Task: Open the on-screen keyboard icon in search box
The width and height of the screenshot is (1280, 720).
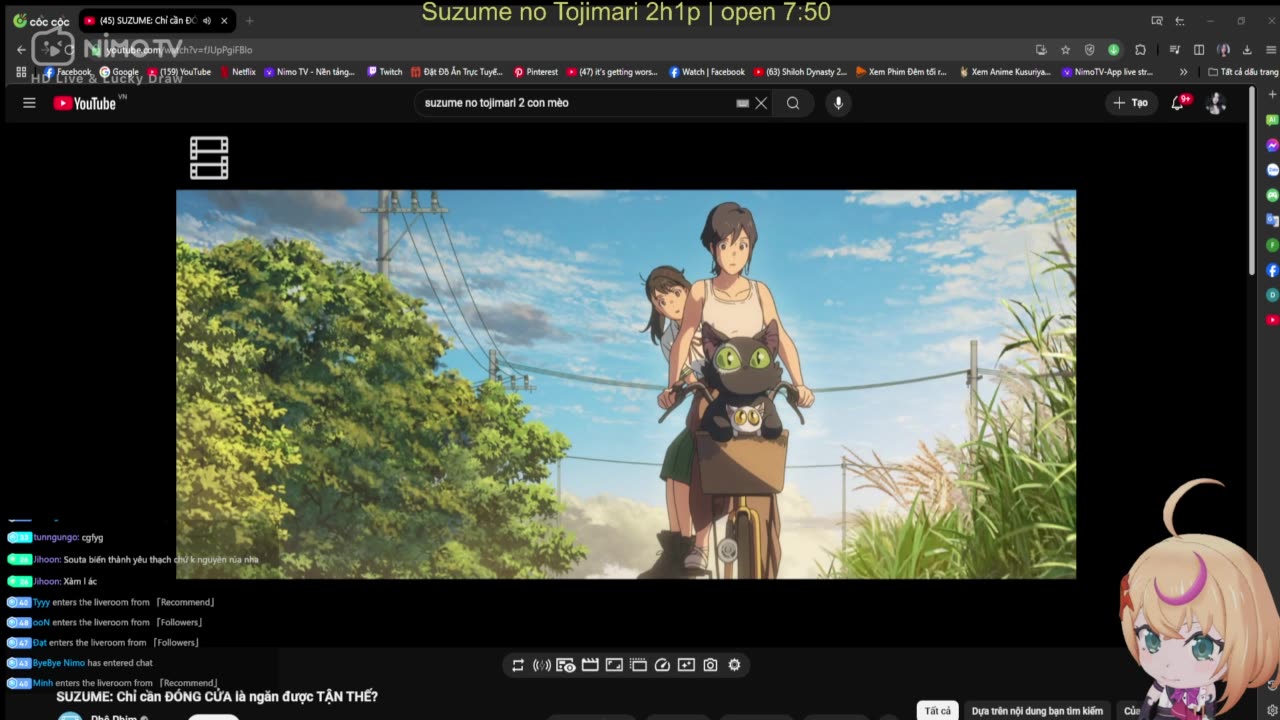Action: click(742, 103)
